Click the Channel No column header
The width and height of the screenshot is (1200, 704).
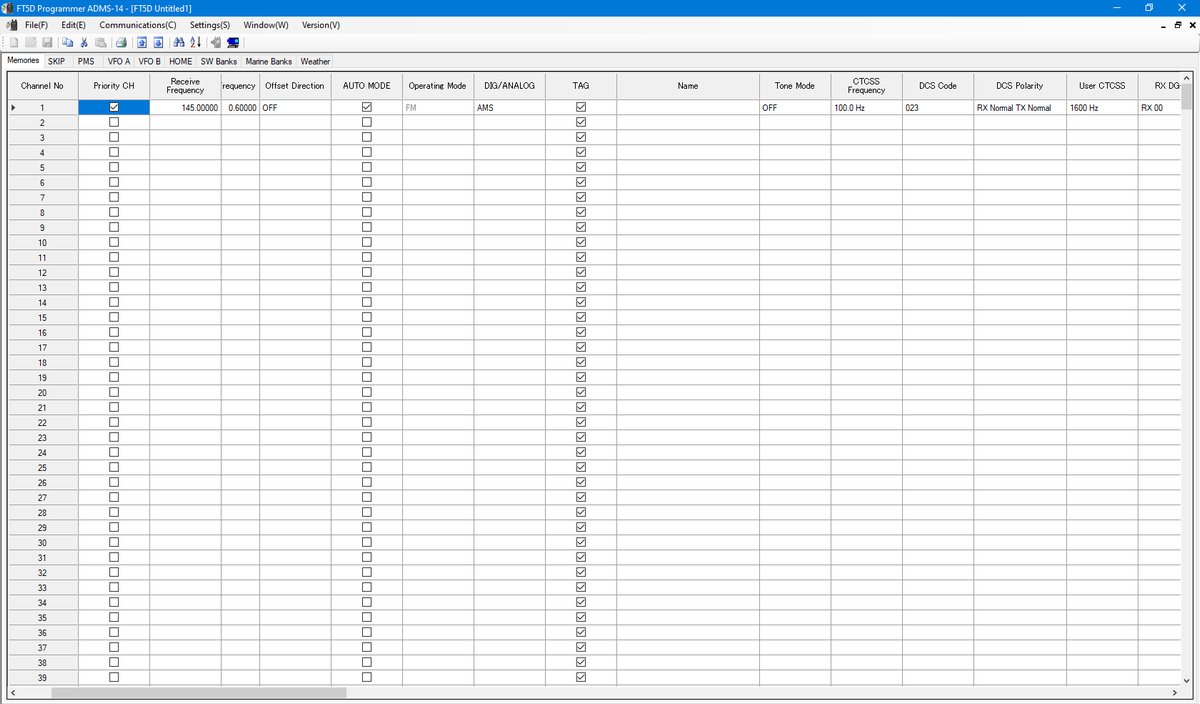tap(42, 86)
